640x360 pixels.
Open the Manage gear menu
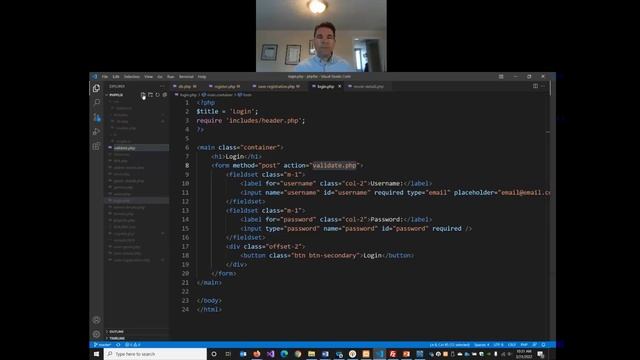coord(96,334)
